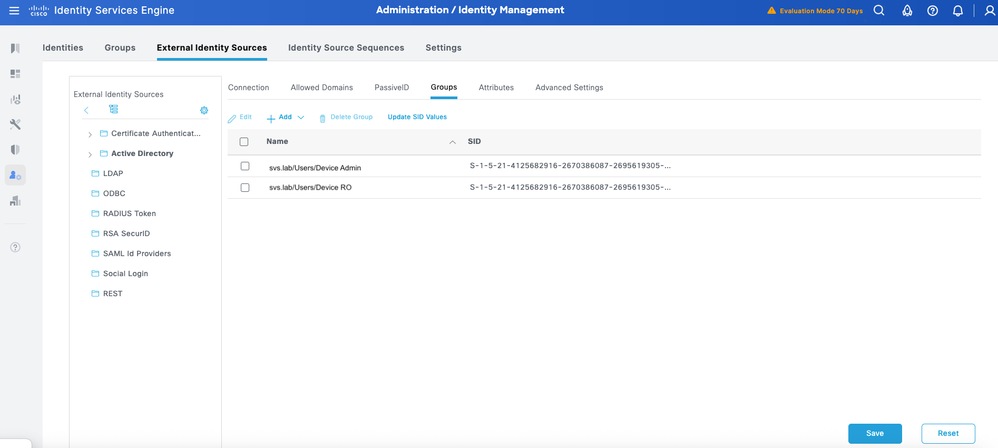Switch to the Identity Source Sequences tab
Viewport: 998px width, 448px height.
[346, 48]
